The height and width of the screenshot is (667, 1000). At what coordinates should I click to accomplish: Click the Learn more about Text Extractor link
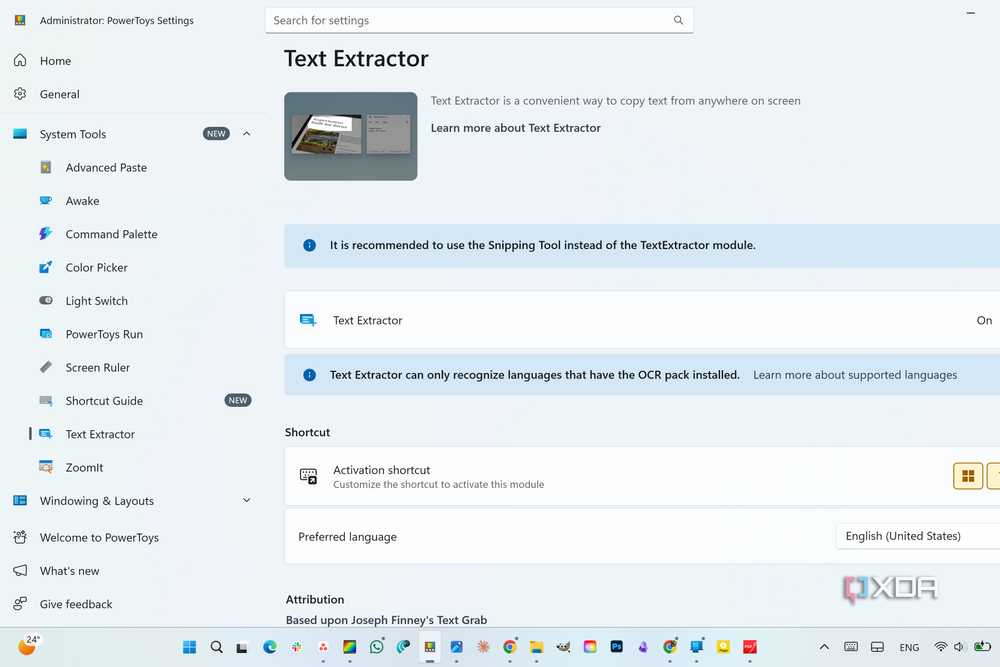(x=515, y=128)
